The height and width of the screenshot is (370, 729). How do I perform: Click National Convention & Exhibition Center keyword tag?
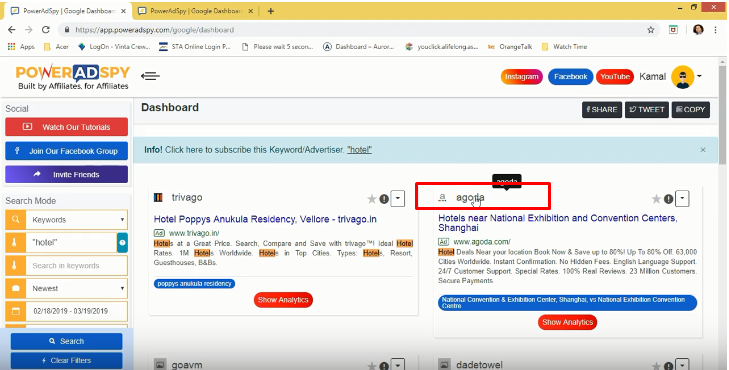tap(567, 303)
